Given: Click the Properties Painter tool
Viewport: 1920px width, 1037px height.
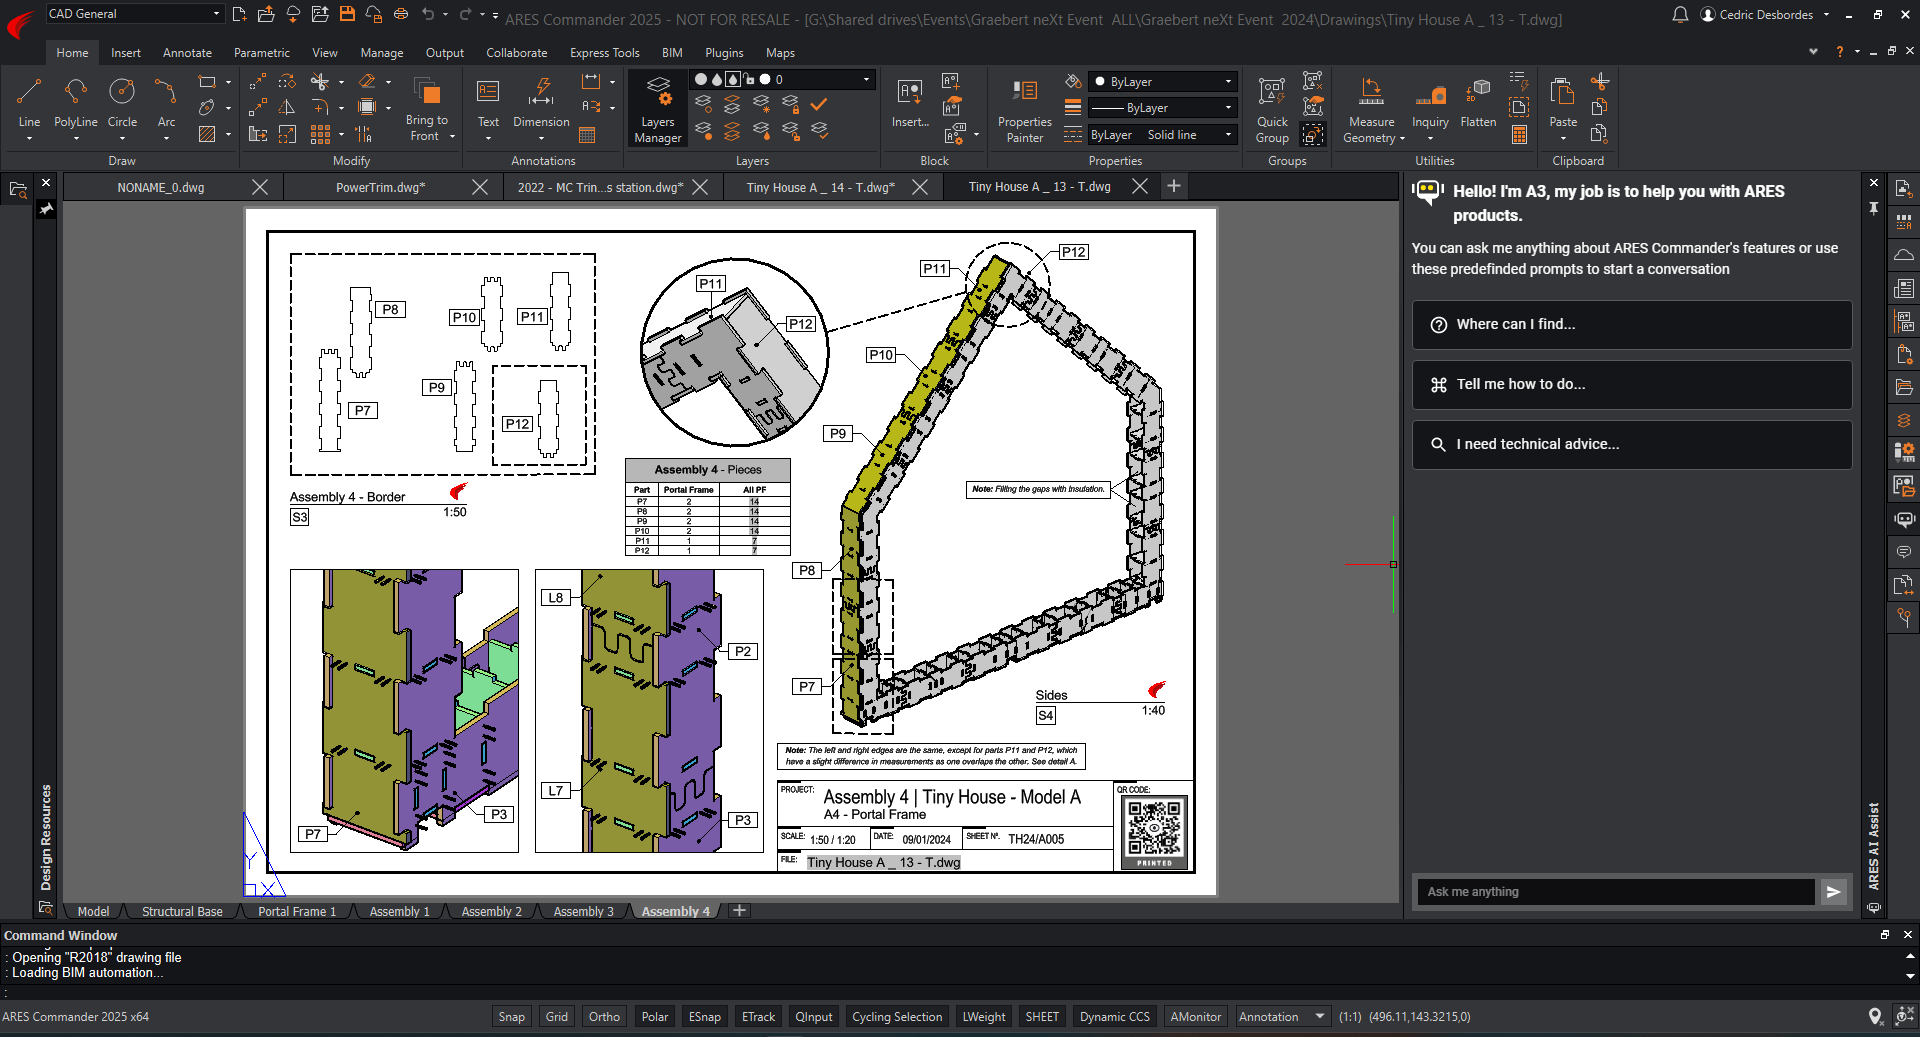Looking at the screenshot, I should click(x=1024, y=109).
